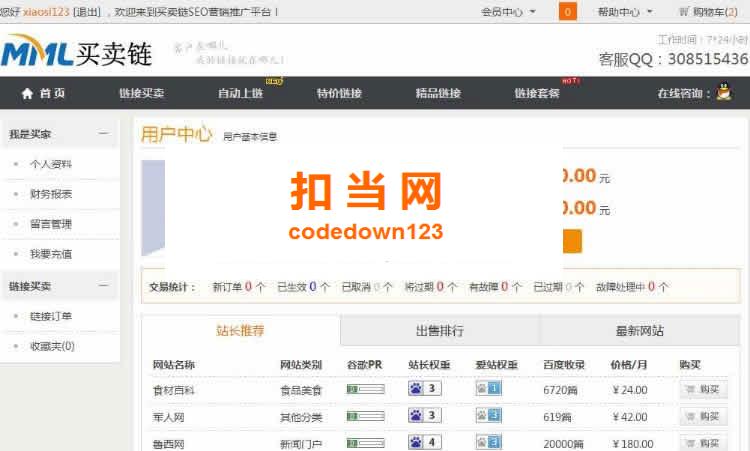
Task: Collapse the 链接买卖 sidebar section
Action: [x=103, y=286]
